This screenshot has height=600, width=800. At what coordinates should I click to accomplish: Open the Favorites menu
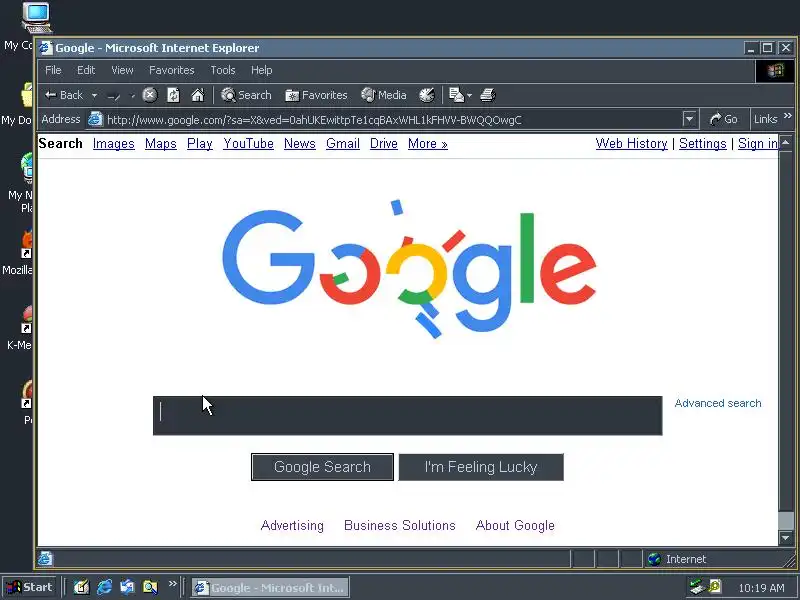point(171,70)
